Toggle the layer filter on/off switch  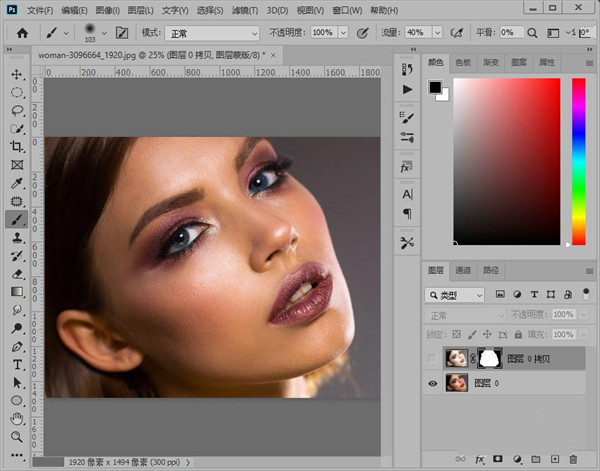point(586,295)
